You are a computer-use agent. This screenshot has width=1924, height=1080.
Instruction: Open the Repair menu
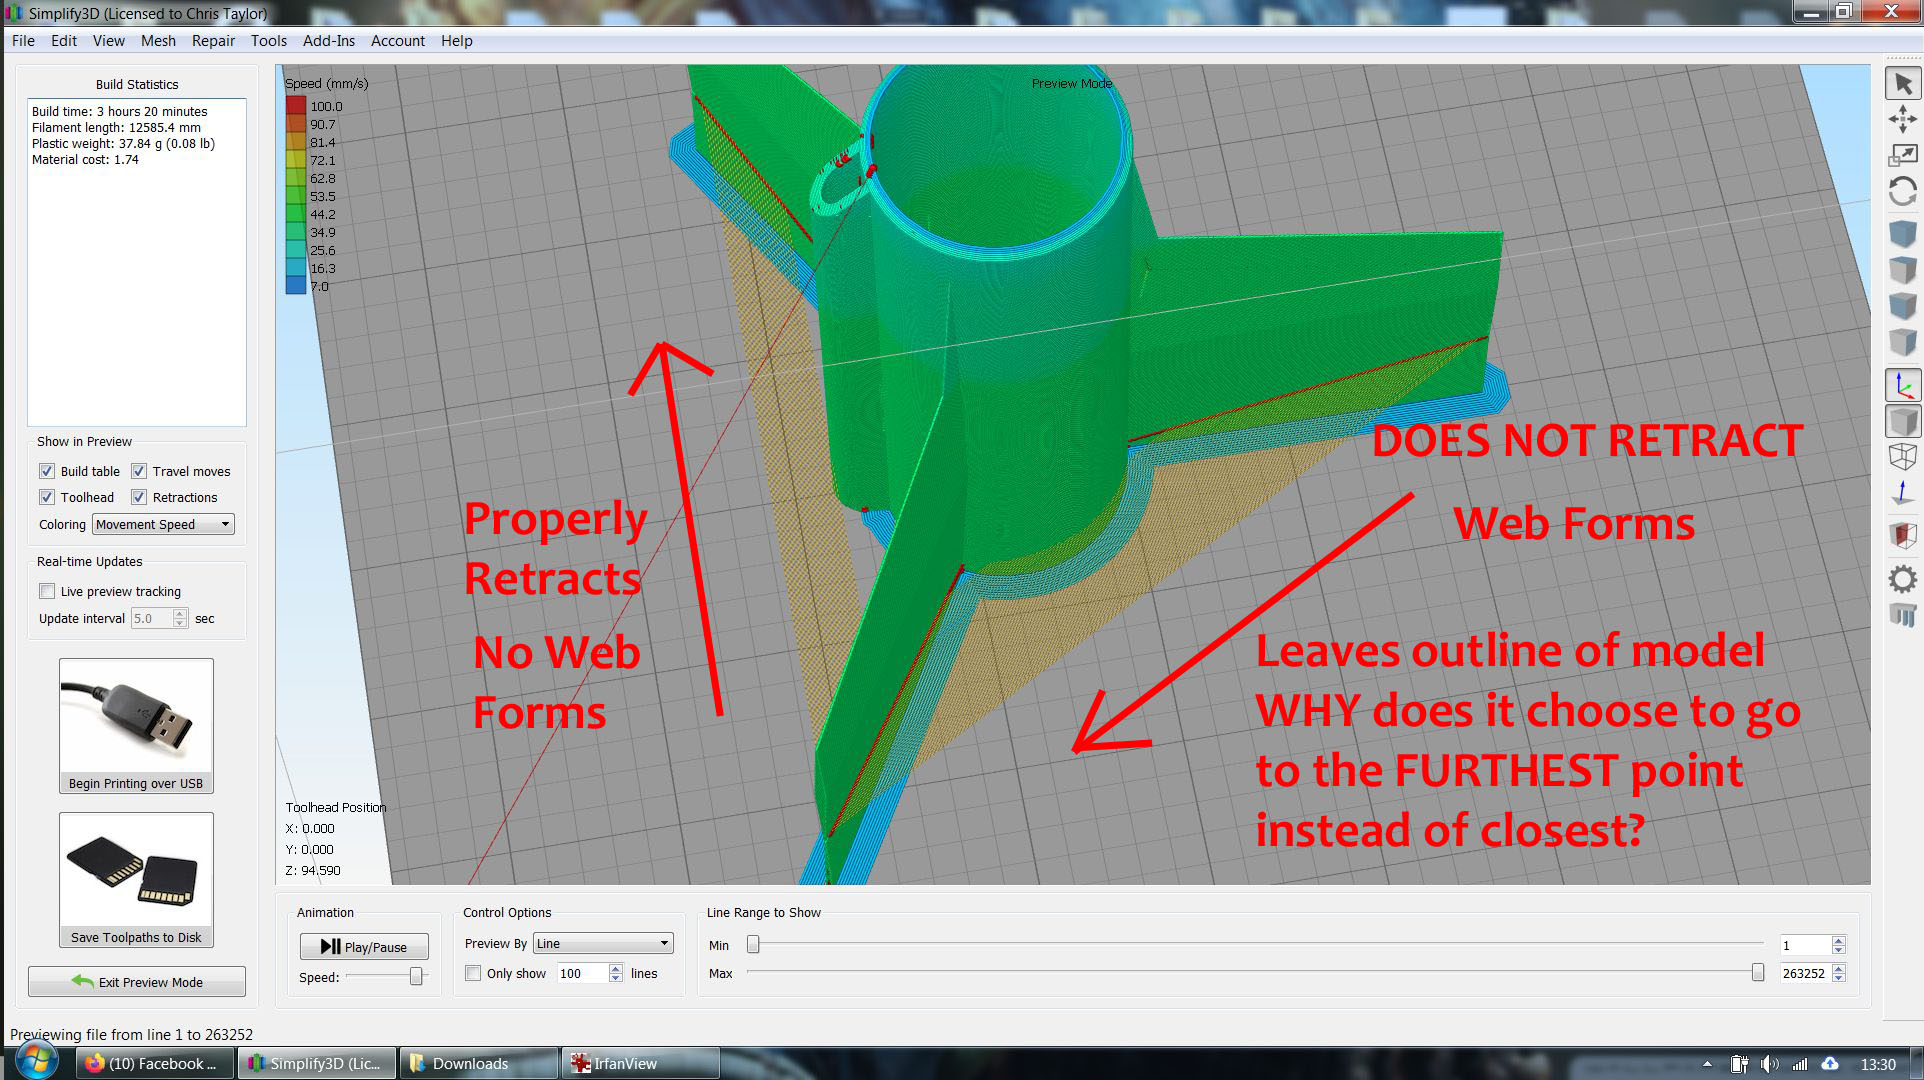click(x=213, y=41)
